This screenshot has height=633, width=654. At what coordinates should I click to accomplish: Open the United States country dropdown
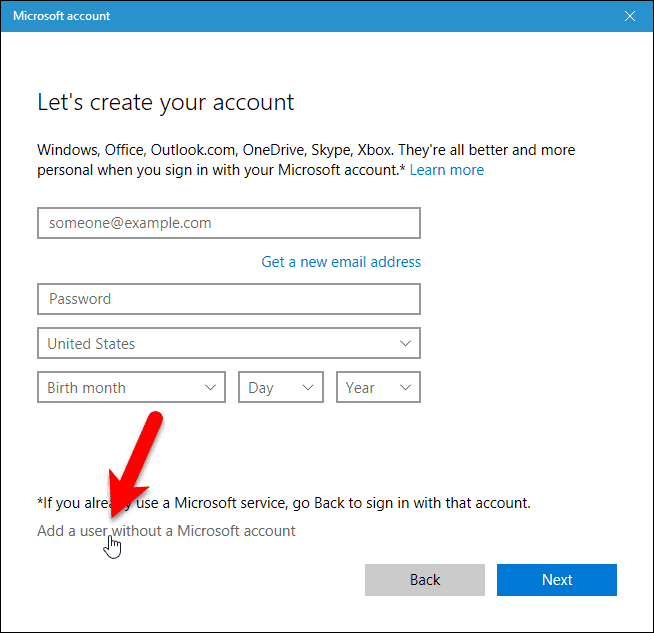pyautogui.click(x=229, y=343)
